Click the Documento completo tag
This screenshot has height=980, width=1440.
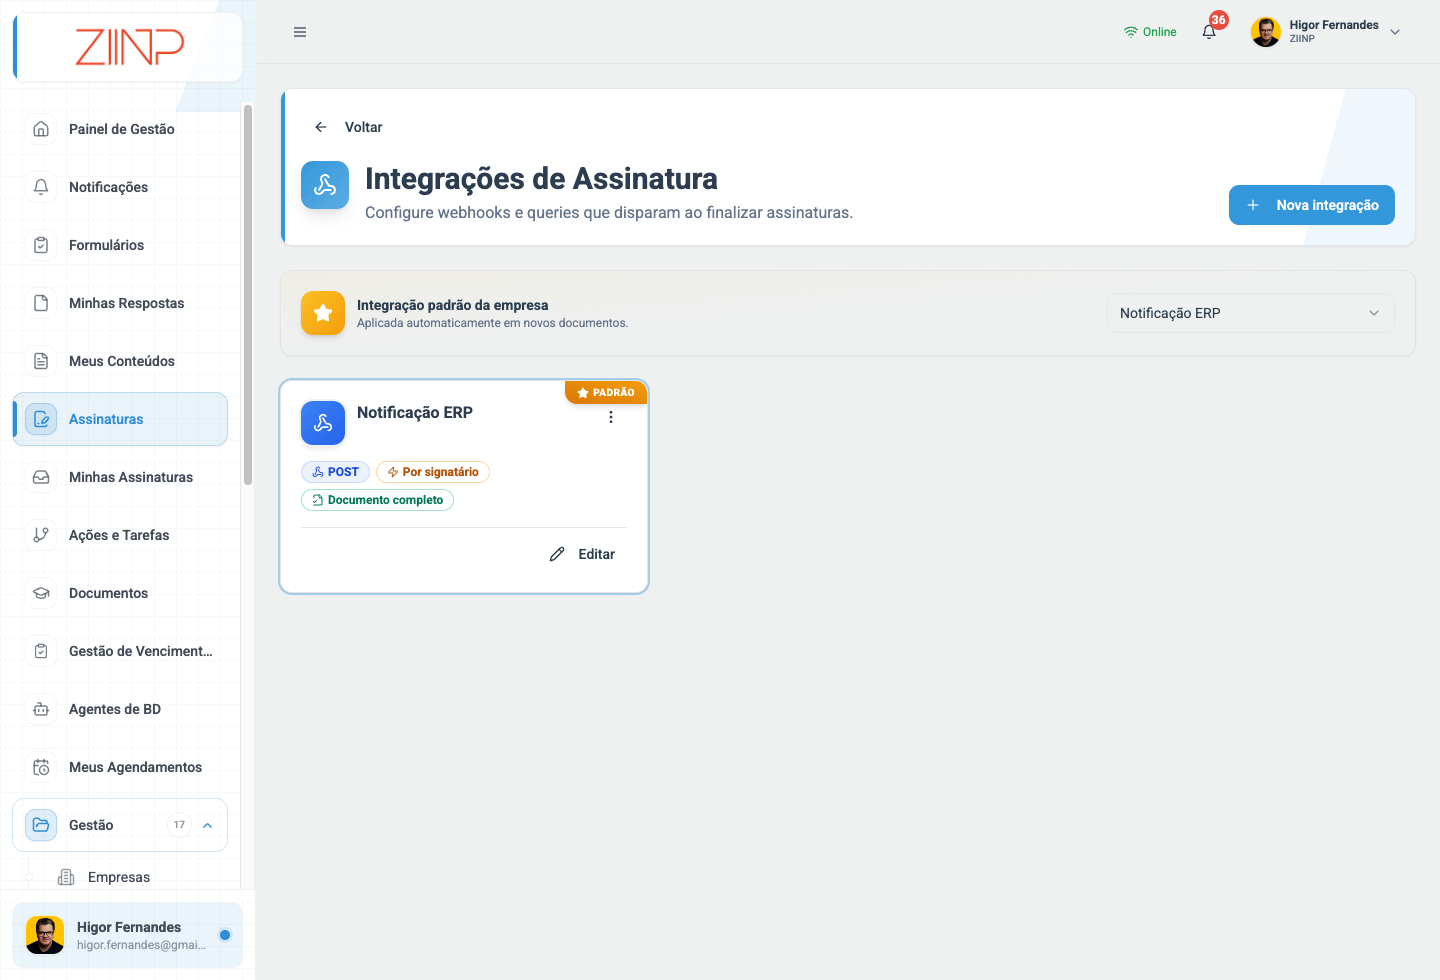pos(377,500)
